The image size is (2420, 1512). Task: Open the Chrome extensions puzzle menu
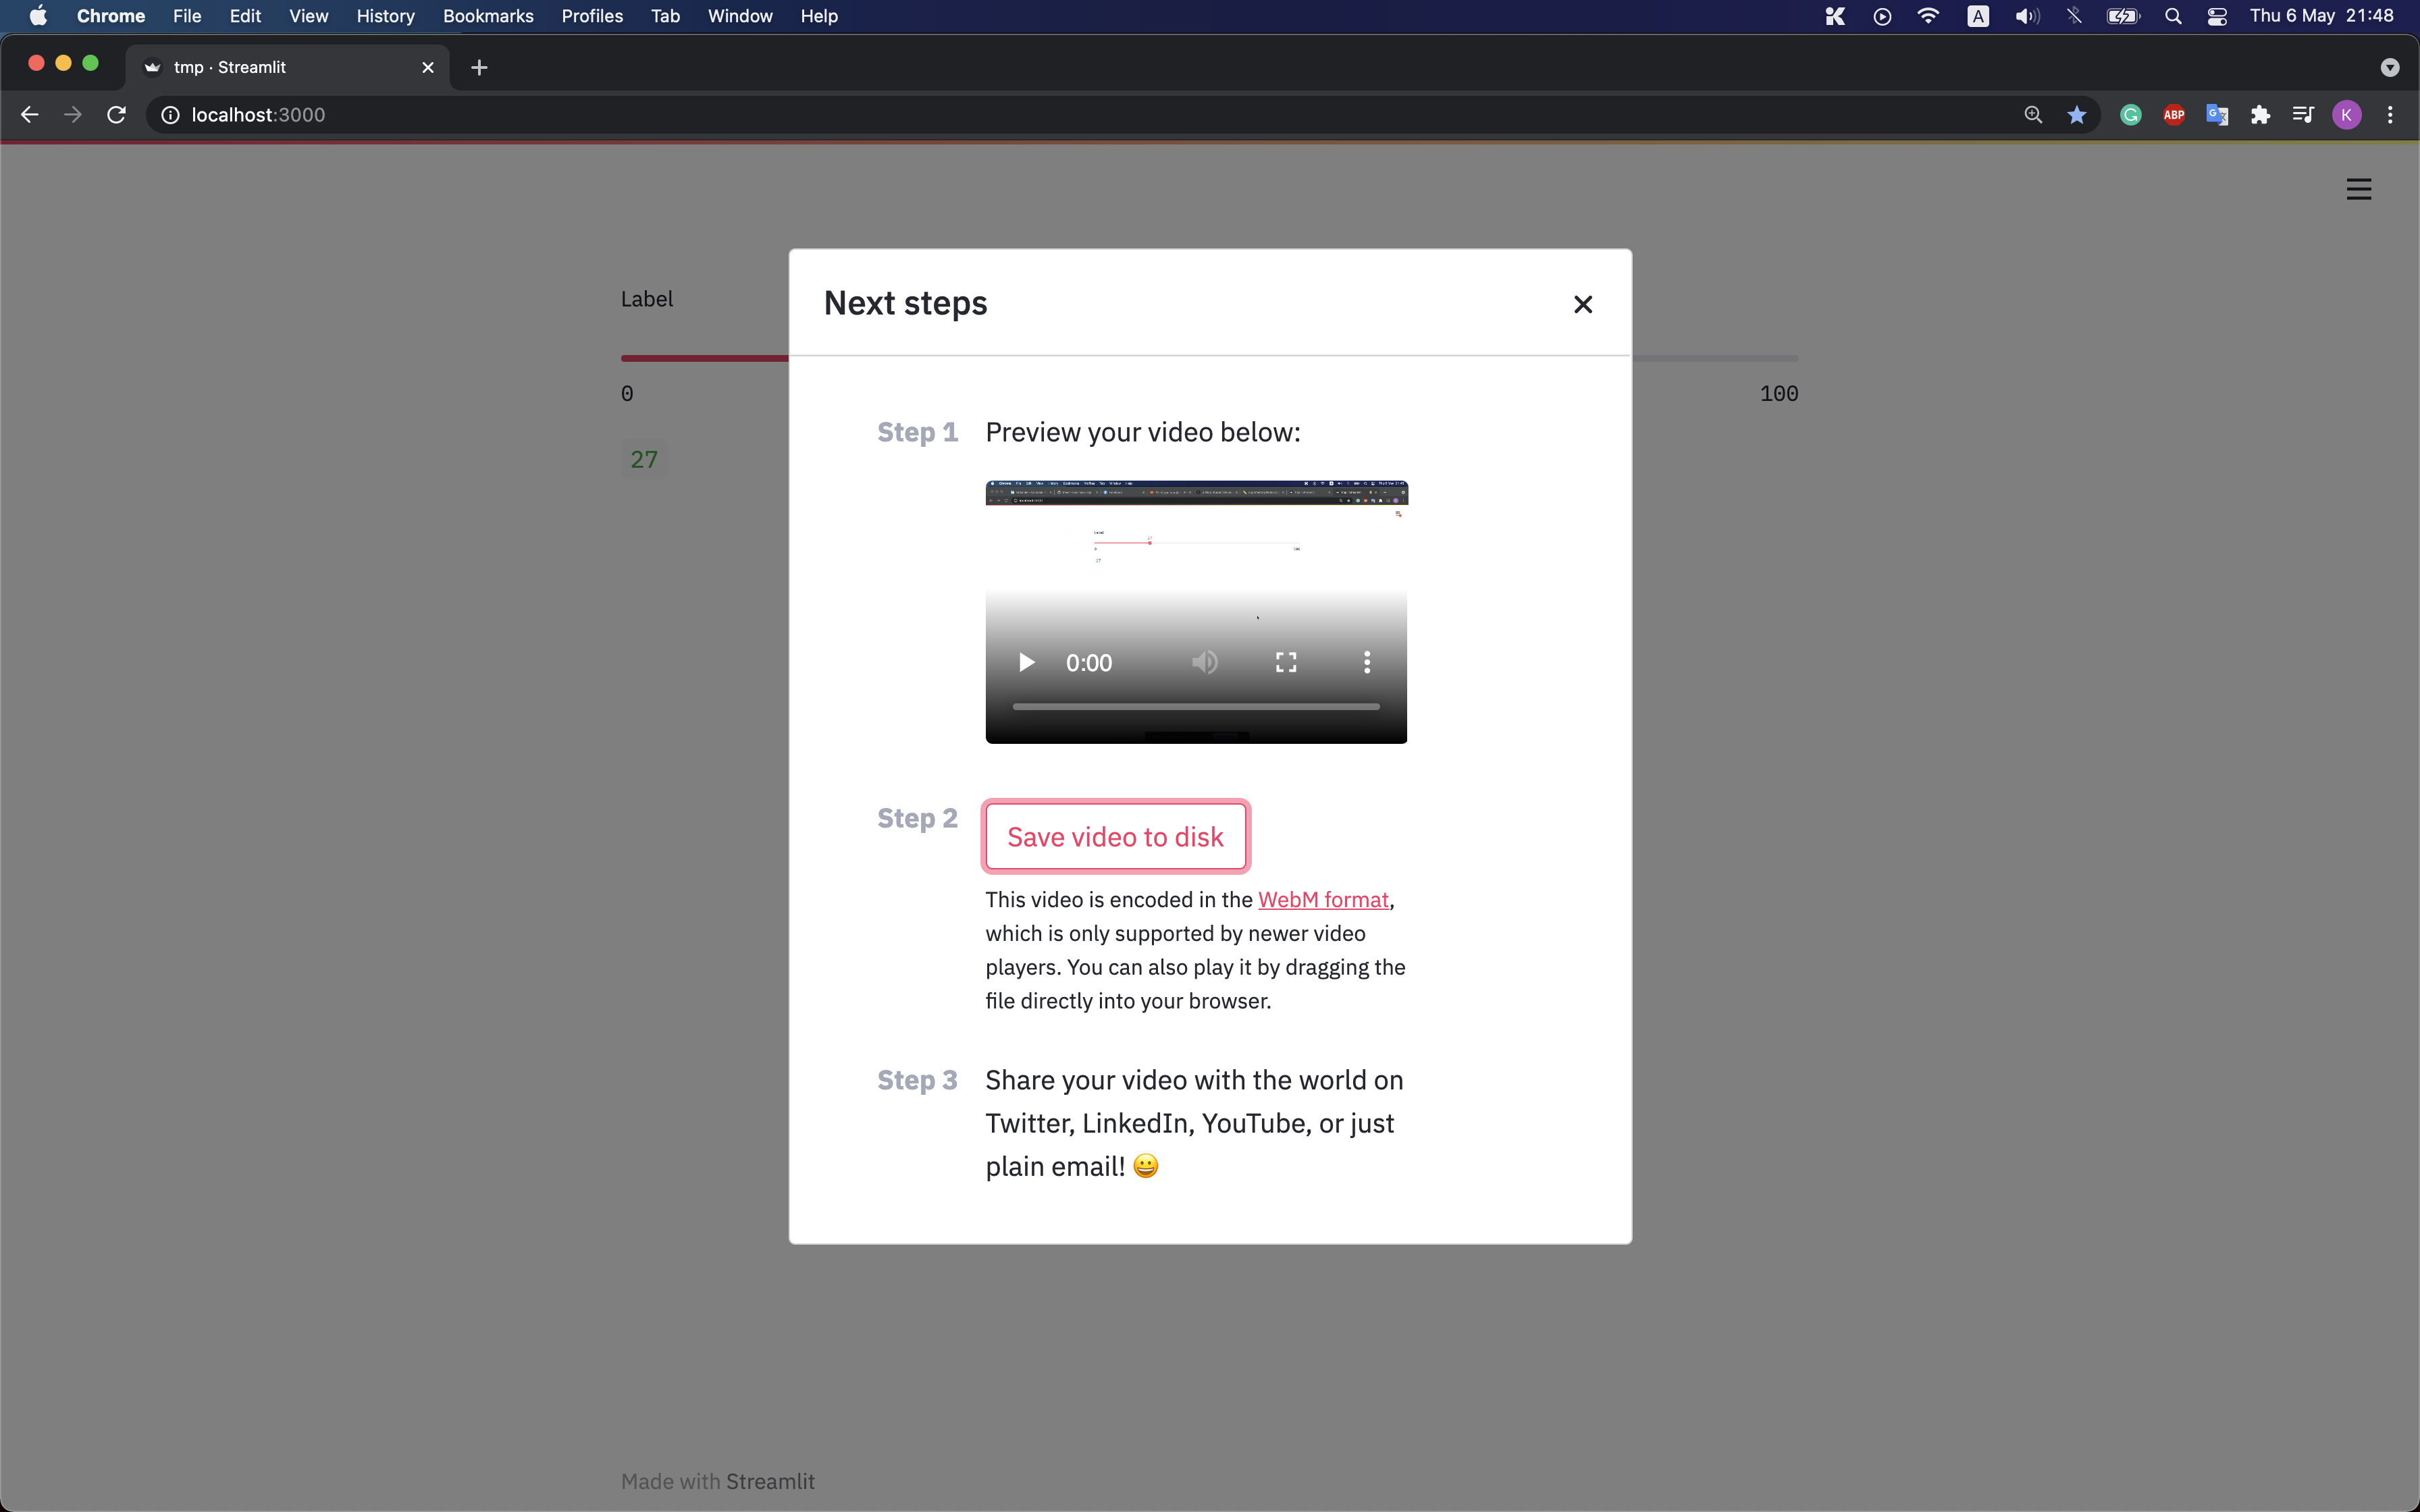pos(2260,114)
